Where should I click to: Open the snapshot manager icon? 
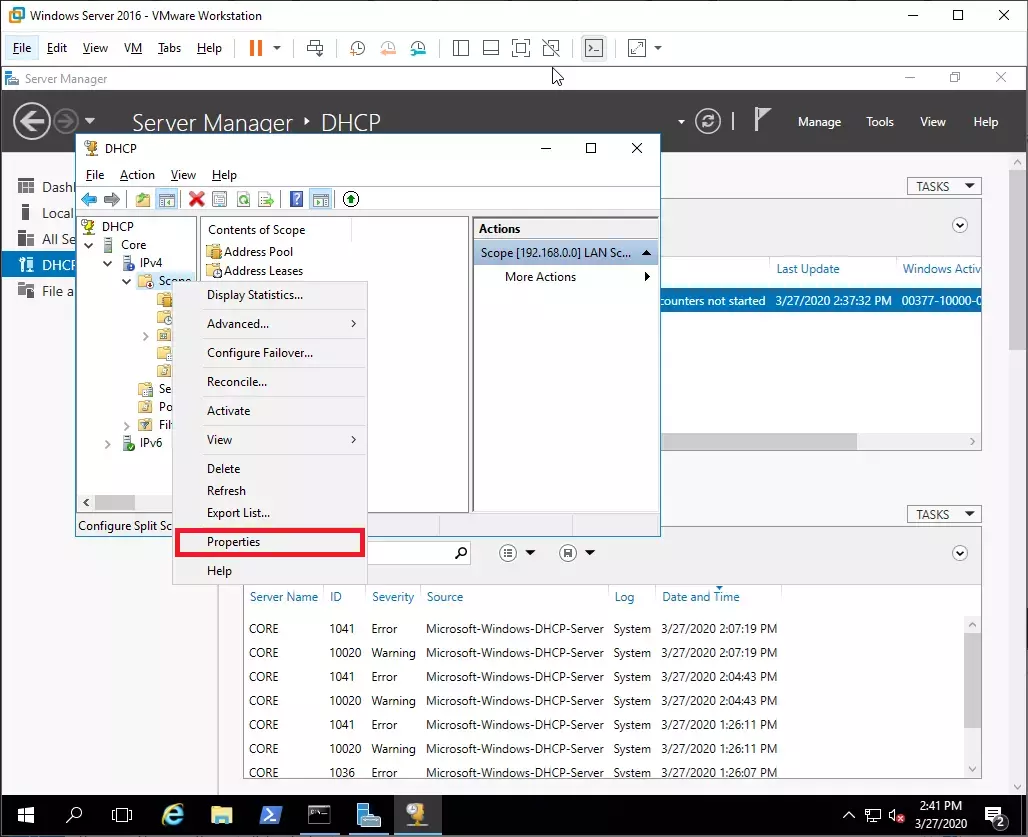pos(418,48)
